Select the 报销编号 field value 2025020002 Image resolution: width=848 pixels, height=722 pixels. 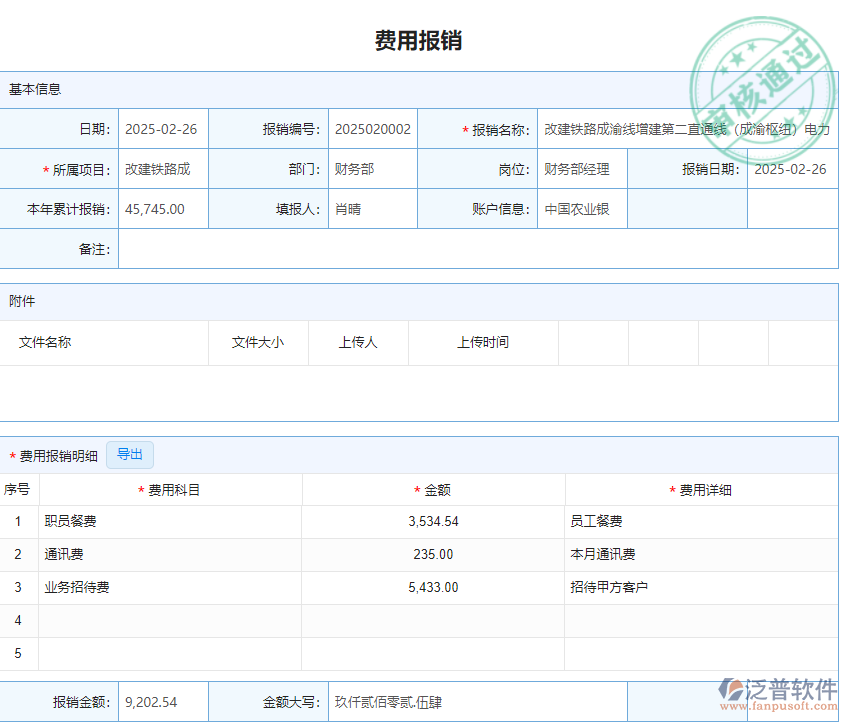pos(372,128)
